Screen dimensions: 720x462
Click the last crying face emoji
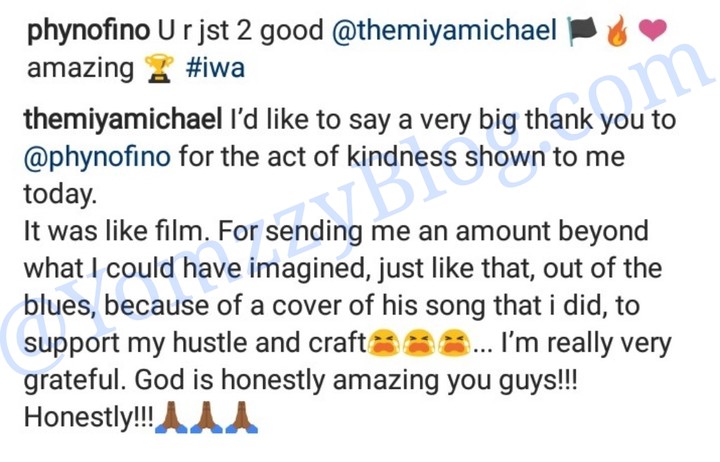coord(452,343)
